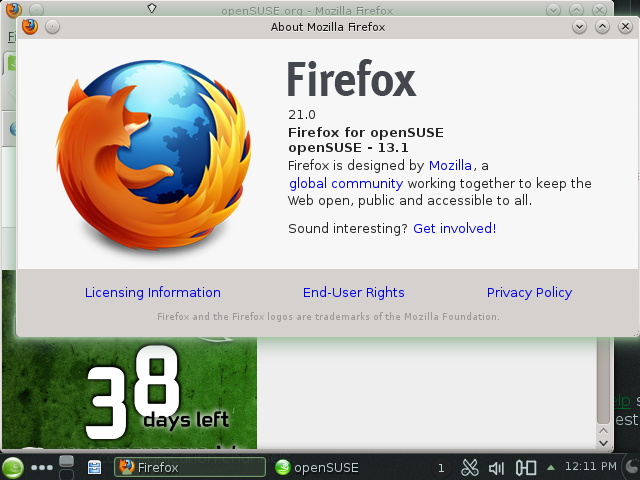Open Licensing Information
Viewport: 640px width, 480px height.
[x=153, y=292]
